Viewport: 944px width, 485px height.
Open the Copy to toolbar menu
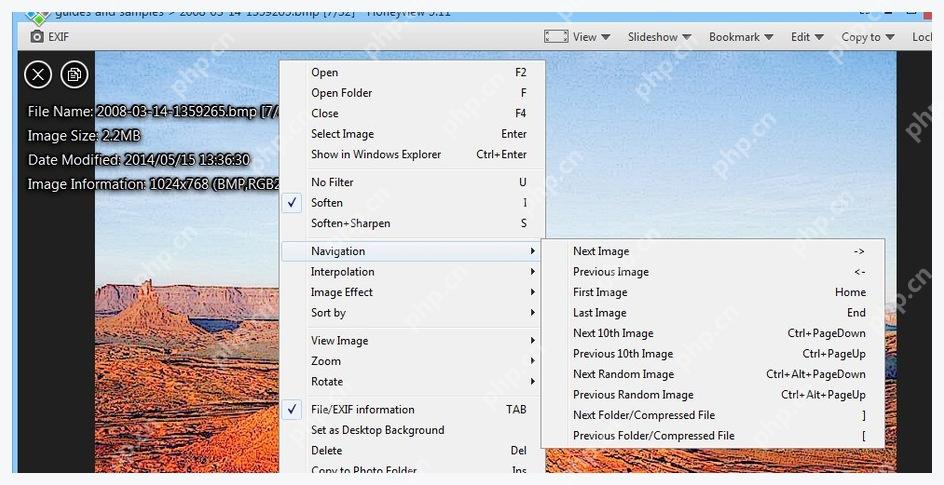click(x=868, y=37)
